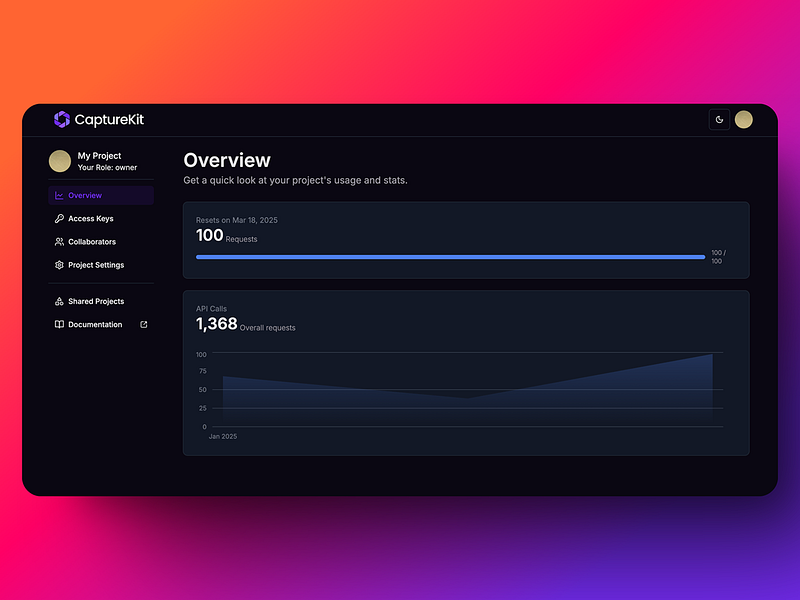800x600 pixels.
Task: Click "Your Role: owner" text
Action: 107,167
